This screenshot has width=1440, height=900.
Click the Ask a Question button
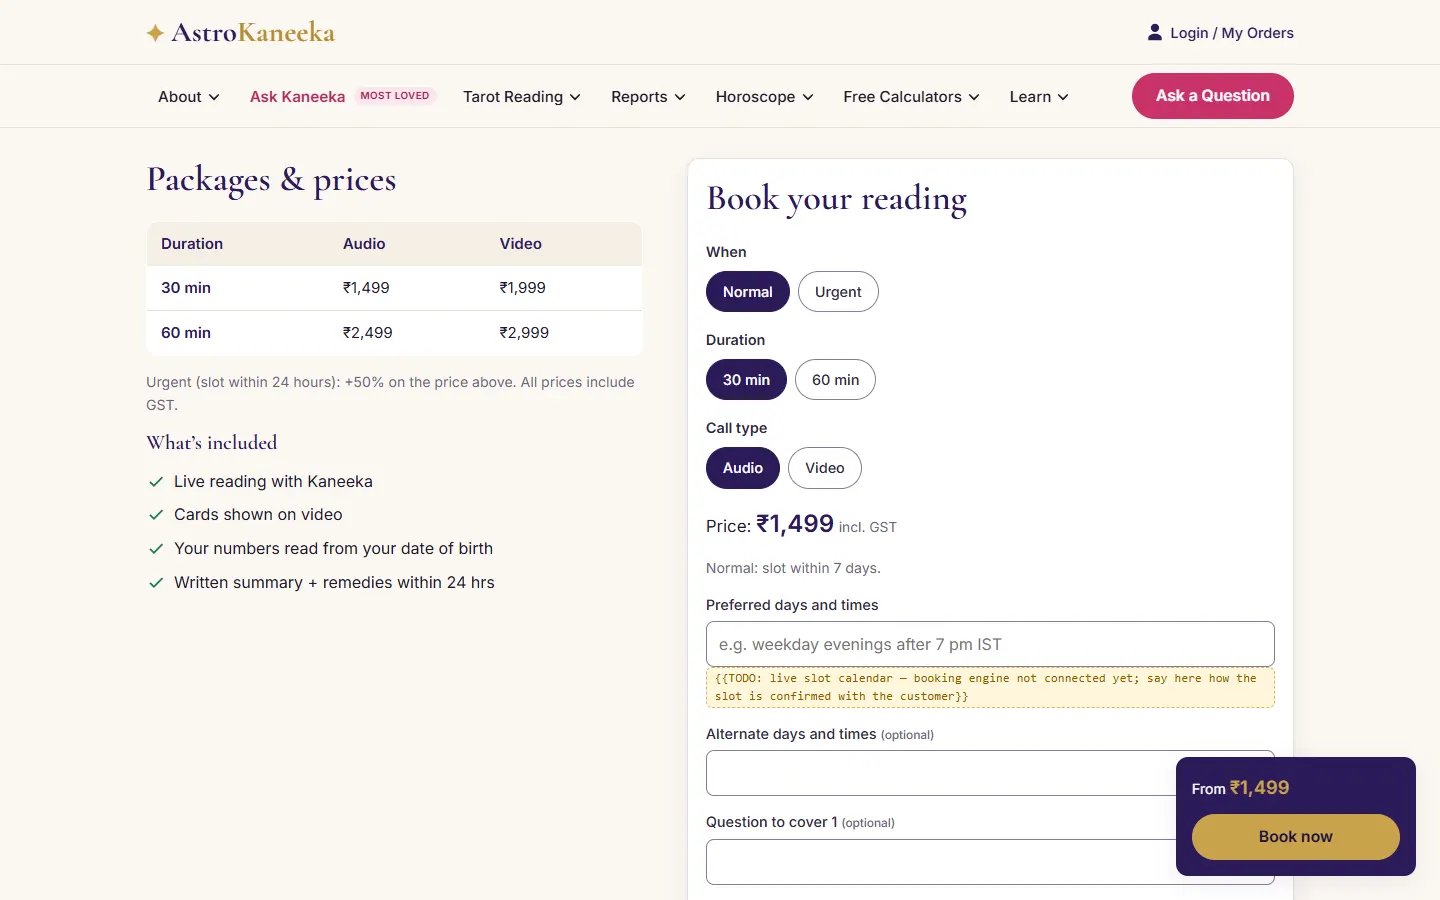click(1213, 96)
